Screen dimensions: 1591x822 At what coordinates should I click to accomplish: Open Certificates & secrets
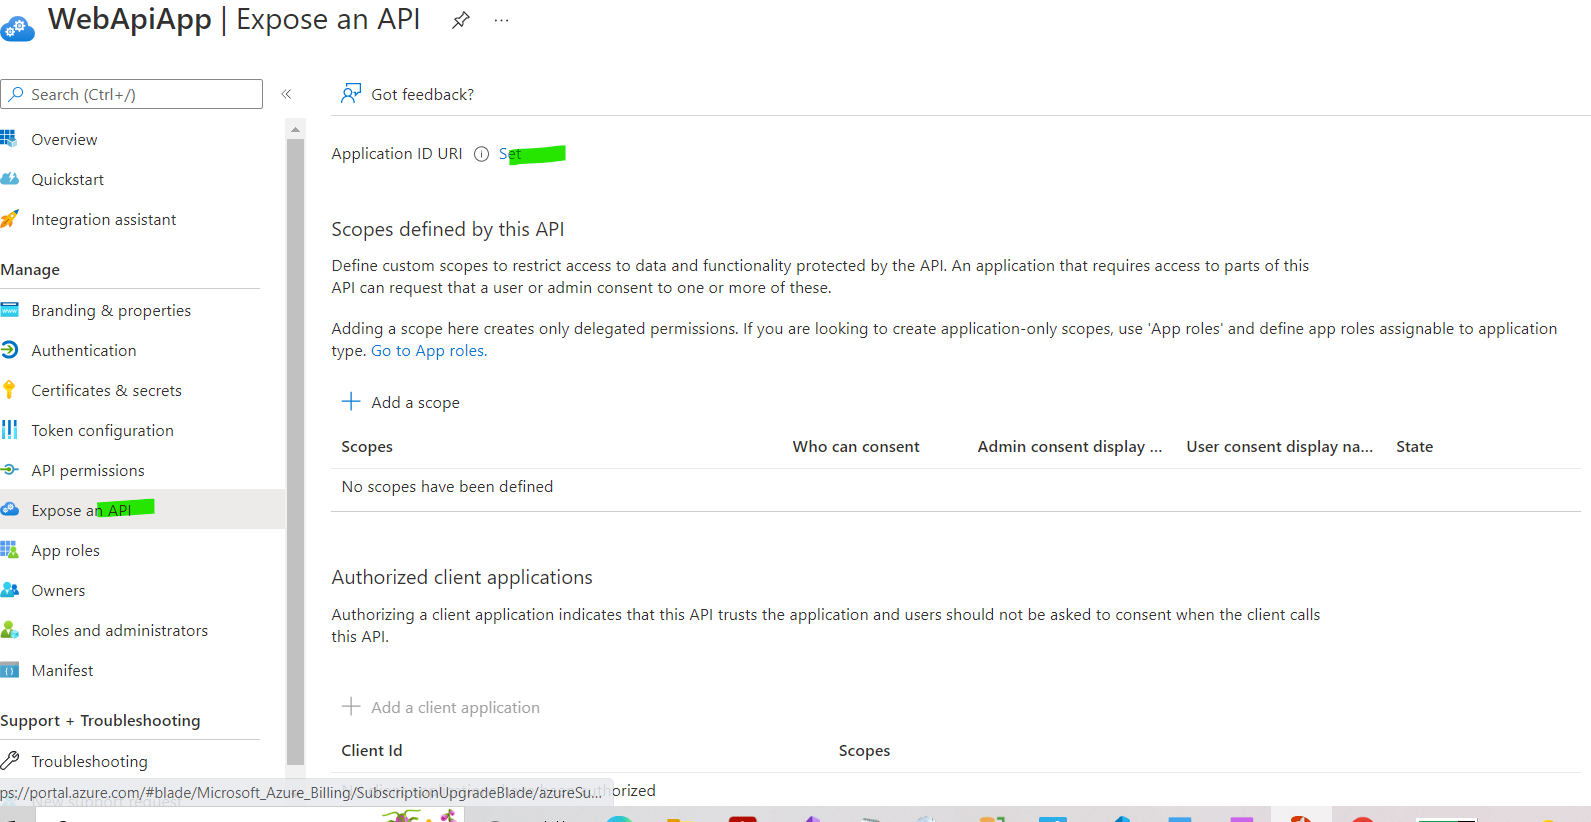point(106,391)
